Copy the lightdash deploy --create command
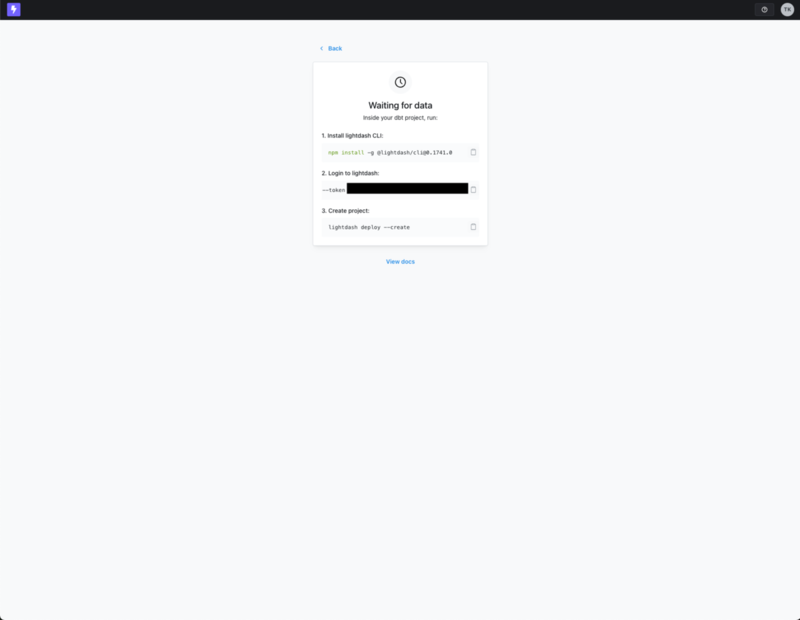The height and width of the screenshot is (620, 800). click(473, 227)
